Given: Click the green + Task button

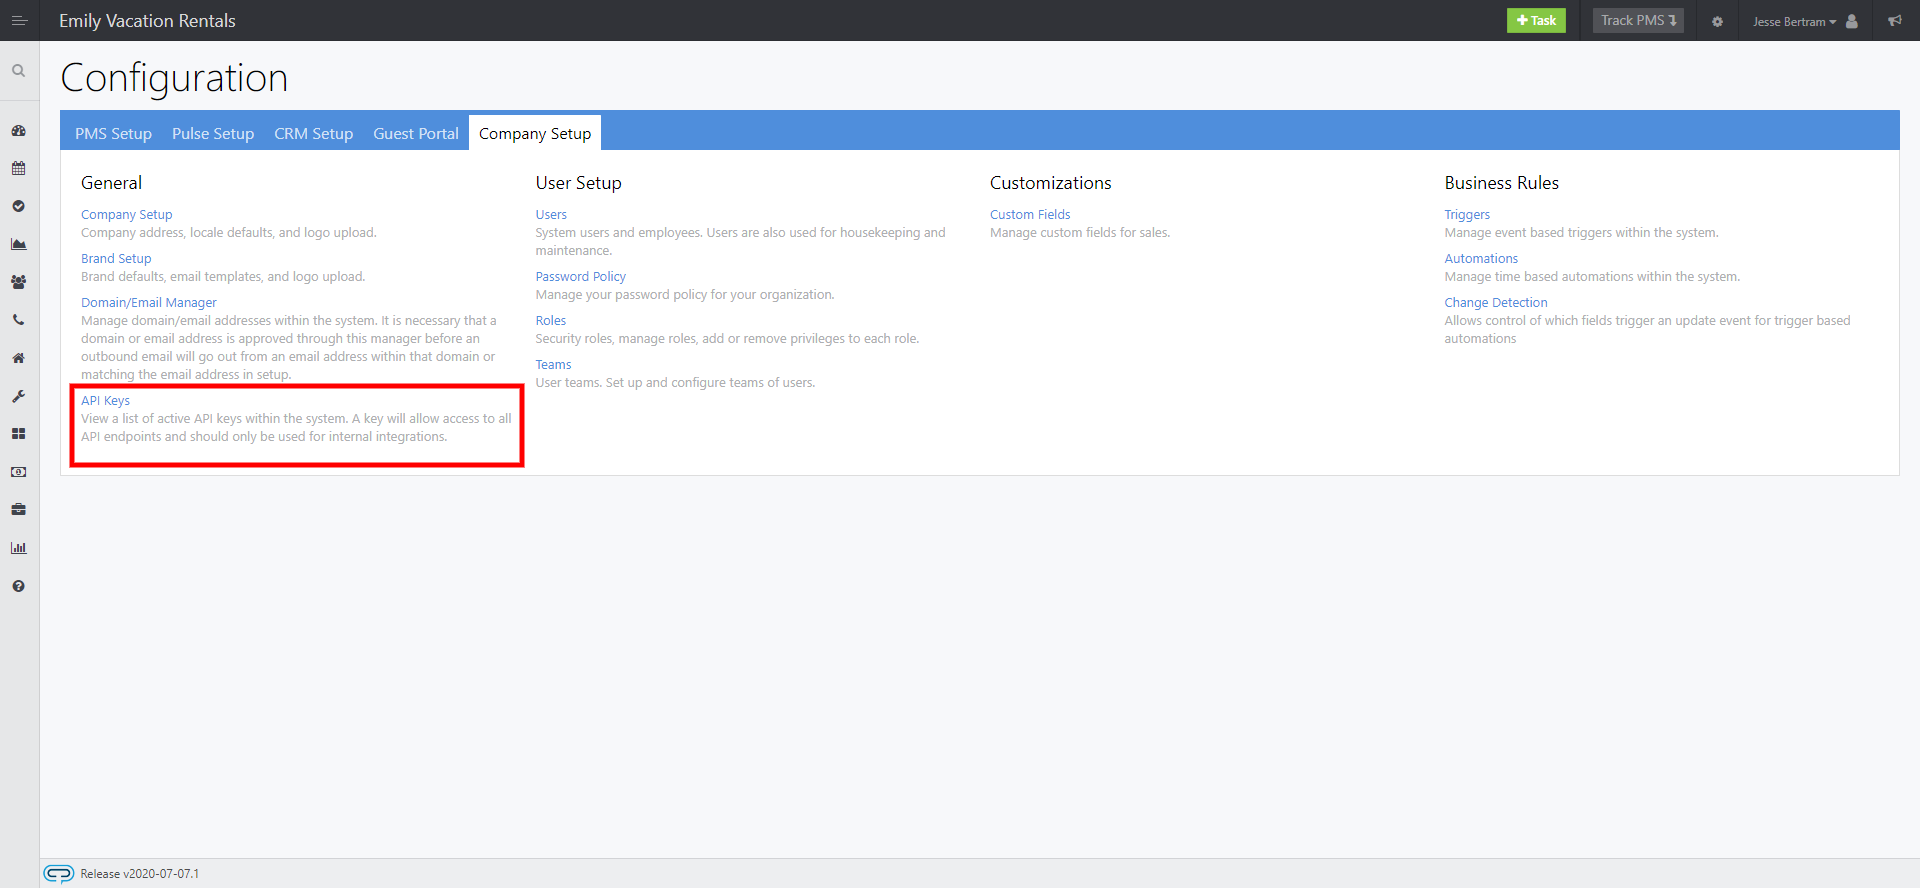Looking at the screenshot, I should [x=1536, y=20].
